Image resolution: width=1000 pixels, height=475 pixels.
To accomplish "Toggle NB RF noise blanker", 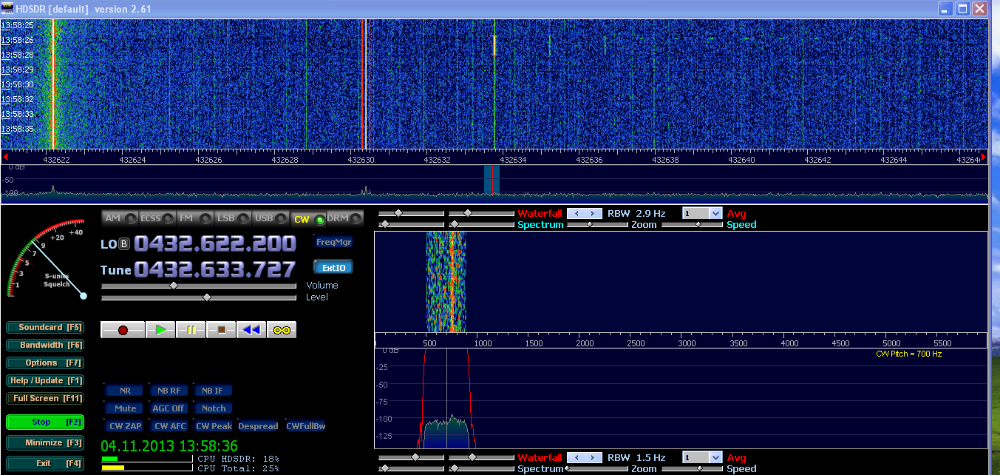I will pyautogui.click(x=169, y=391).
